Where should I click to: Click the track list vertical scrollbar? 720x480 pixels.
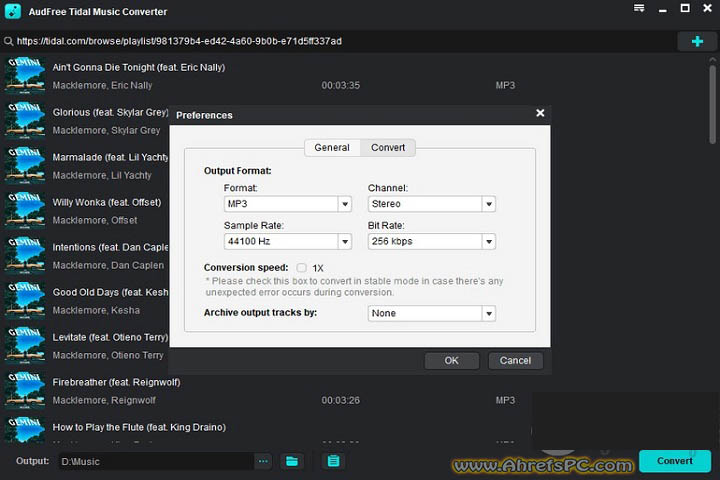tap(712, 105)
